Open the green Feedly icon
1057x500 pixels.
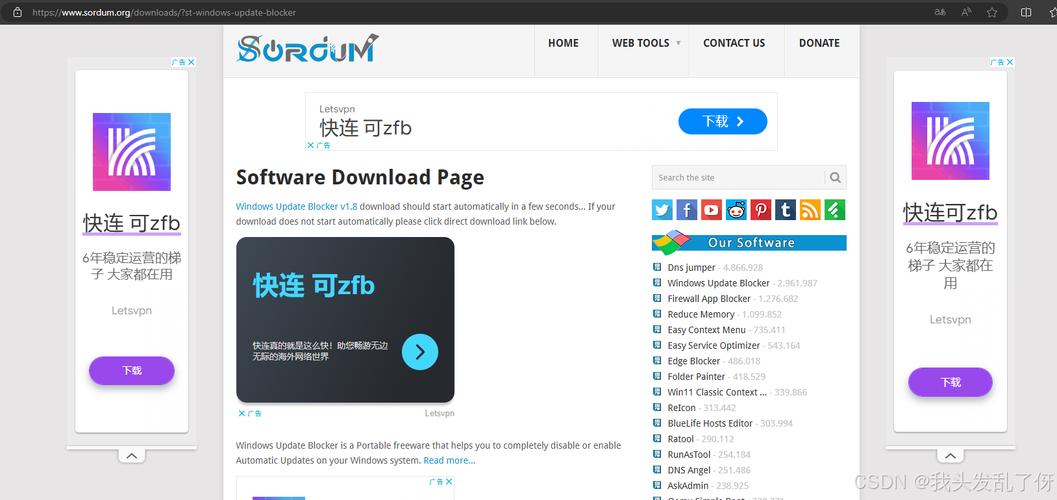tap(835, 210)
